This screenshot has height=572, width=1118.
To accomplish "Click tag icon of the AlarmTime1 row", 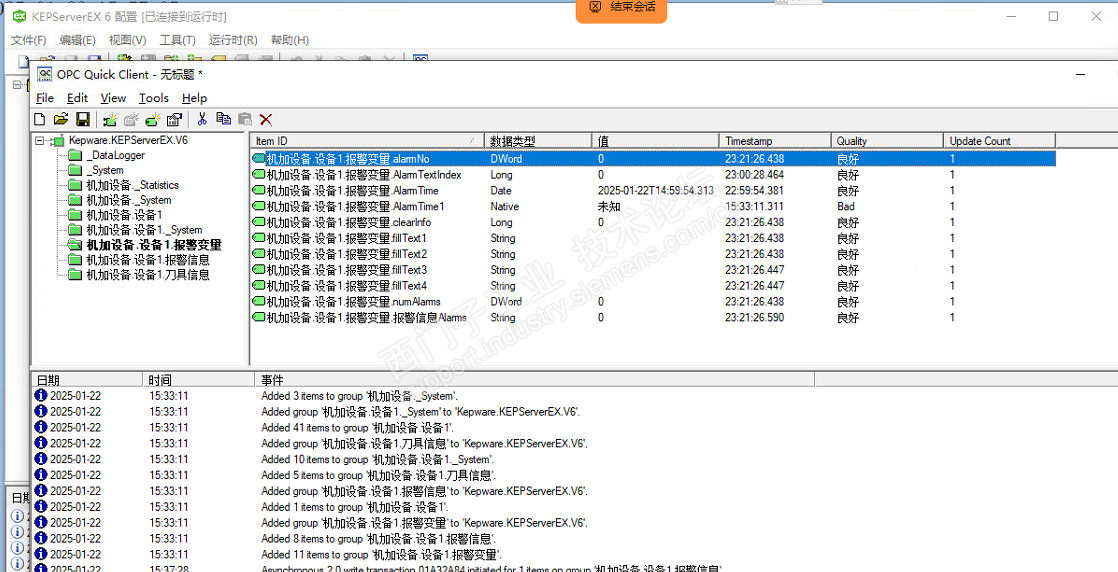I will point(259,206).
